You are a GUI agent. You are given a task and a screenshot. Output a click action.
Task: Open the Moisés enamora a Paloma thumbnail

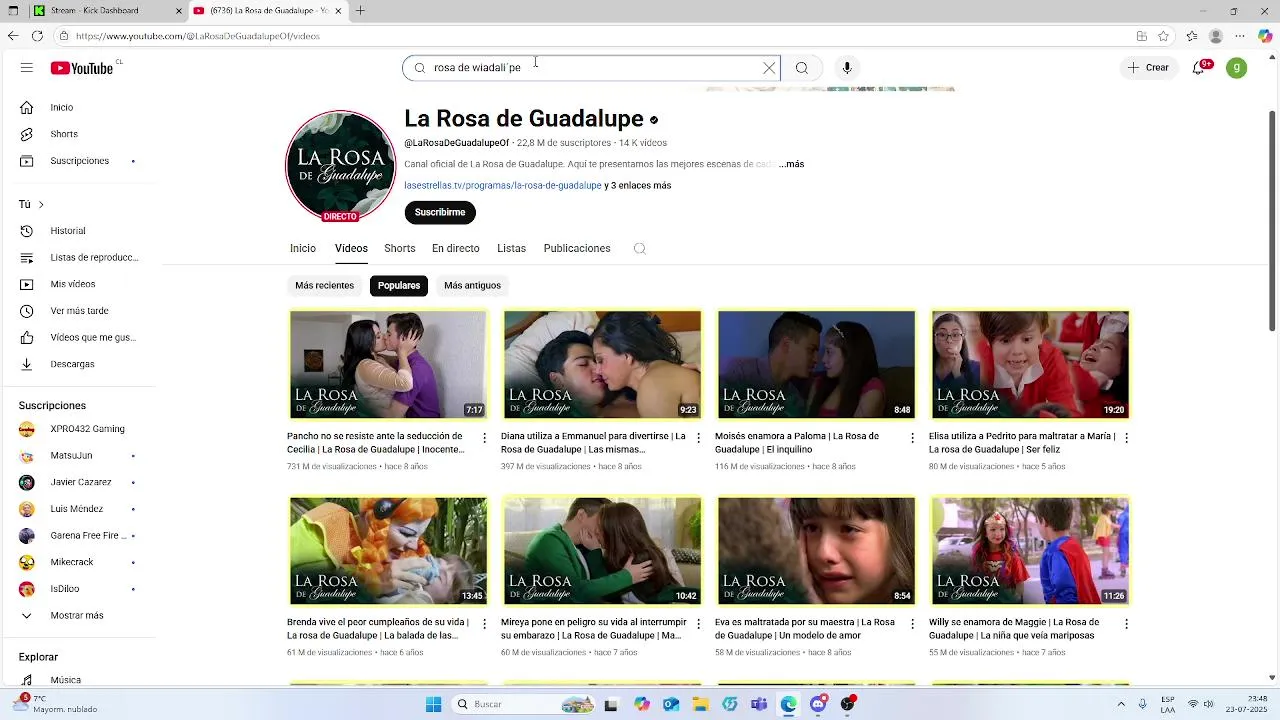point(816,364)
